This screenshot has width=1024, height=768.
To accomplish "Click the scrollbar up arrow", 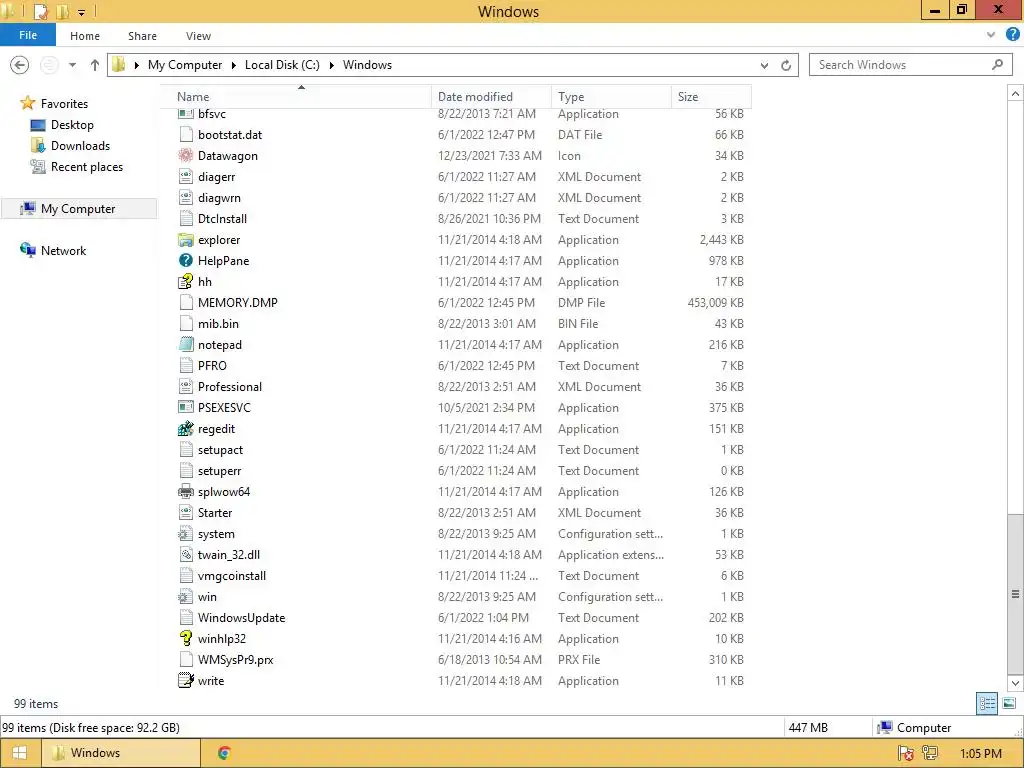I will [x=1016, y=94].
